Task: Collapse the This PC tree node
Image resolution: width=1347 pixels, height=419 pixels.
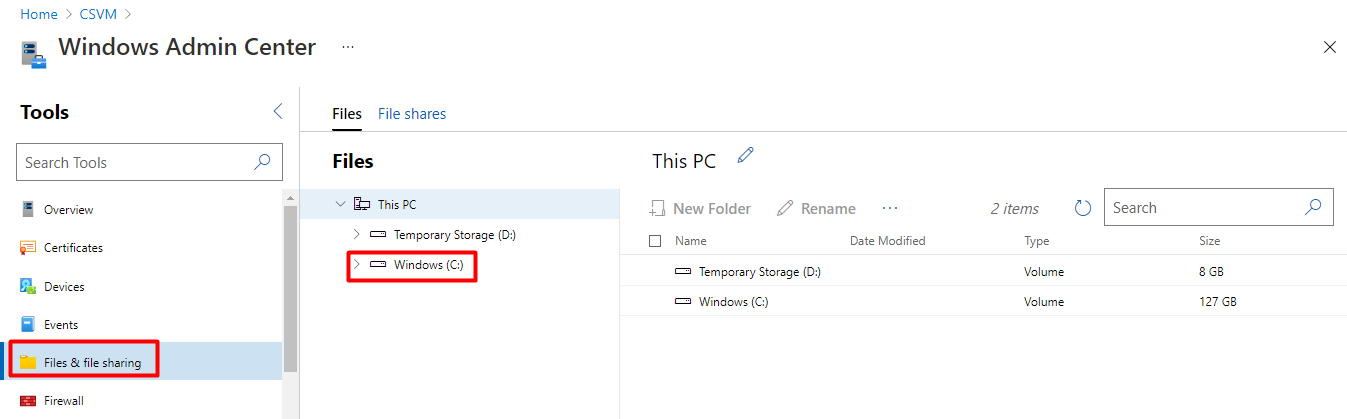Action: [340, 204]
